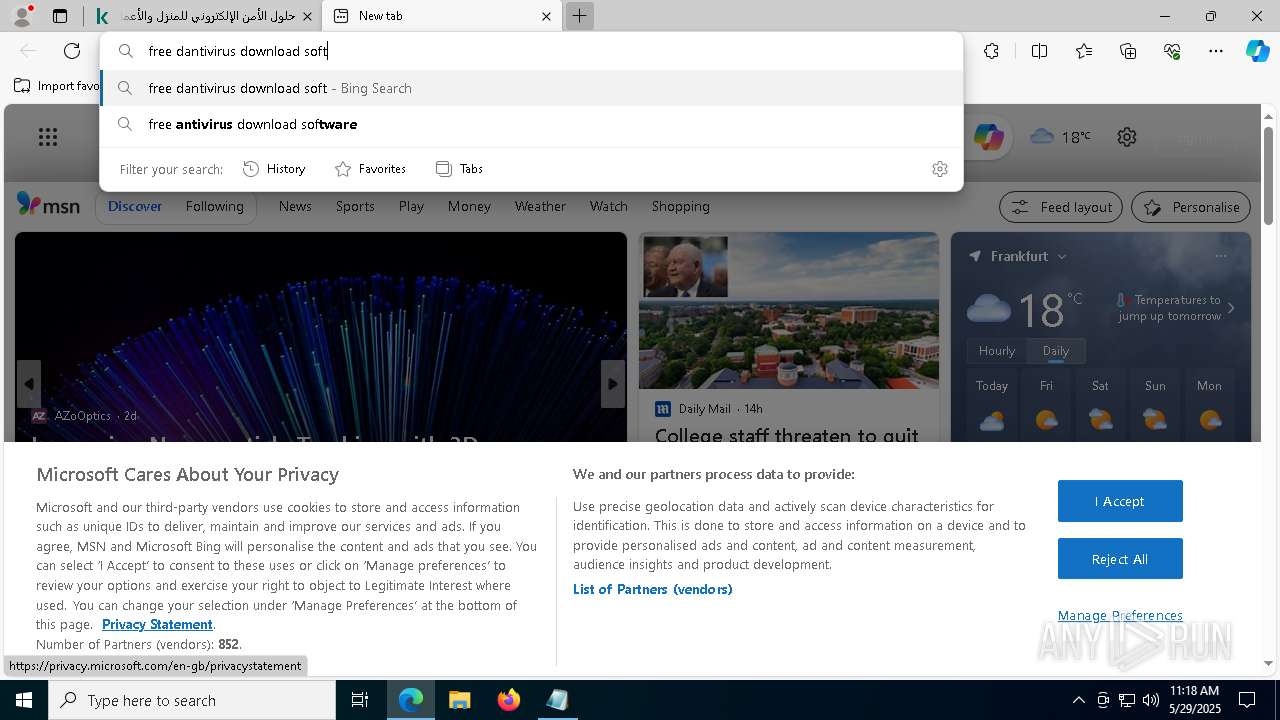
Task: Filter search by History
Action: tap(274, 169)
